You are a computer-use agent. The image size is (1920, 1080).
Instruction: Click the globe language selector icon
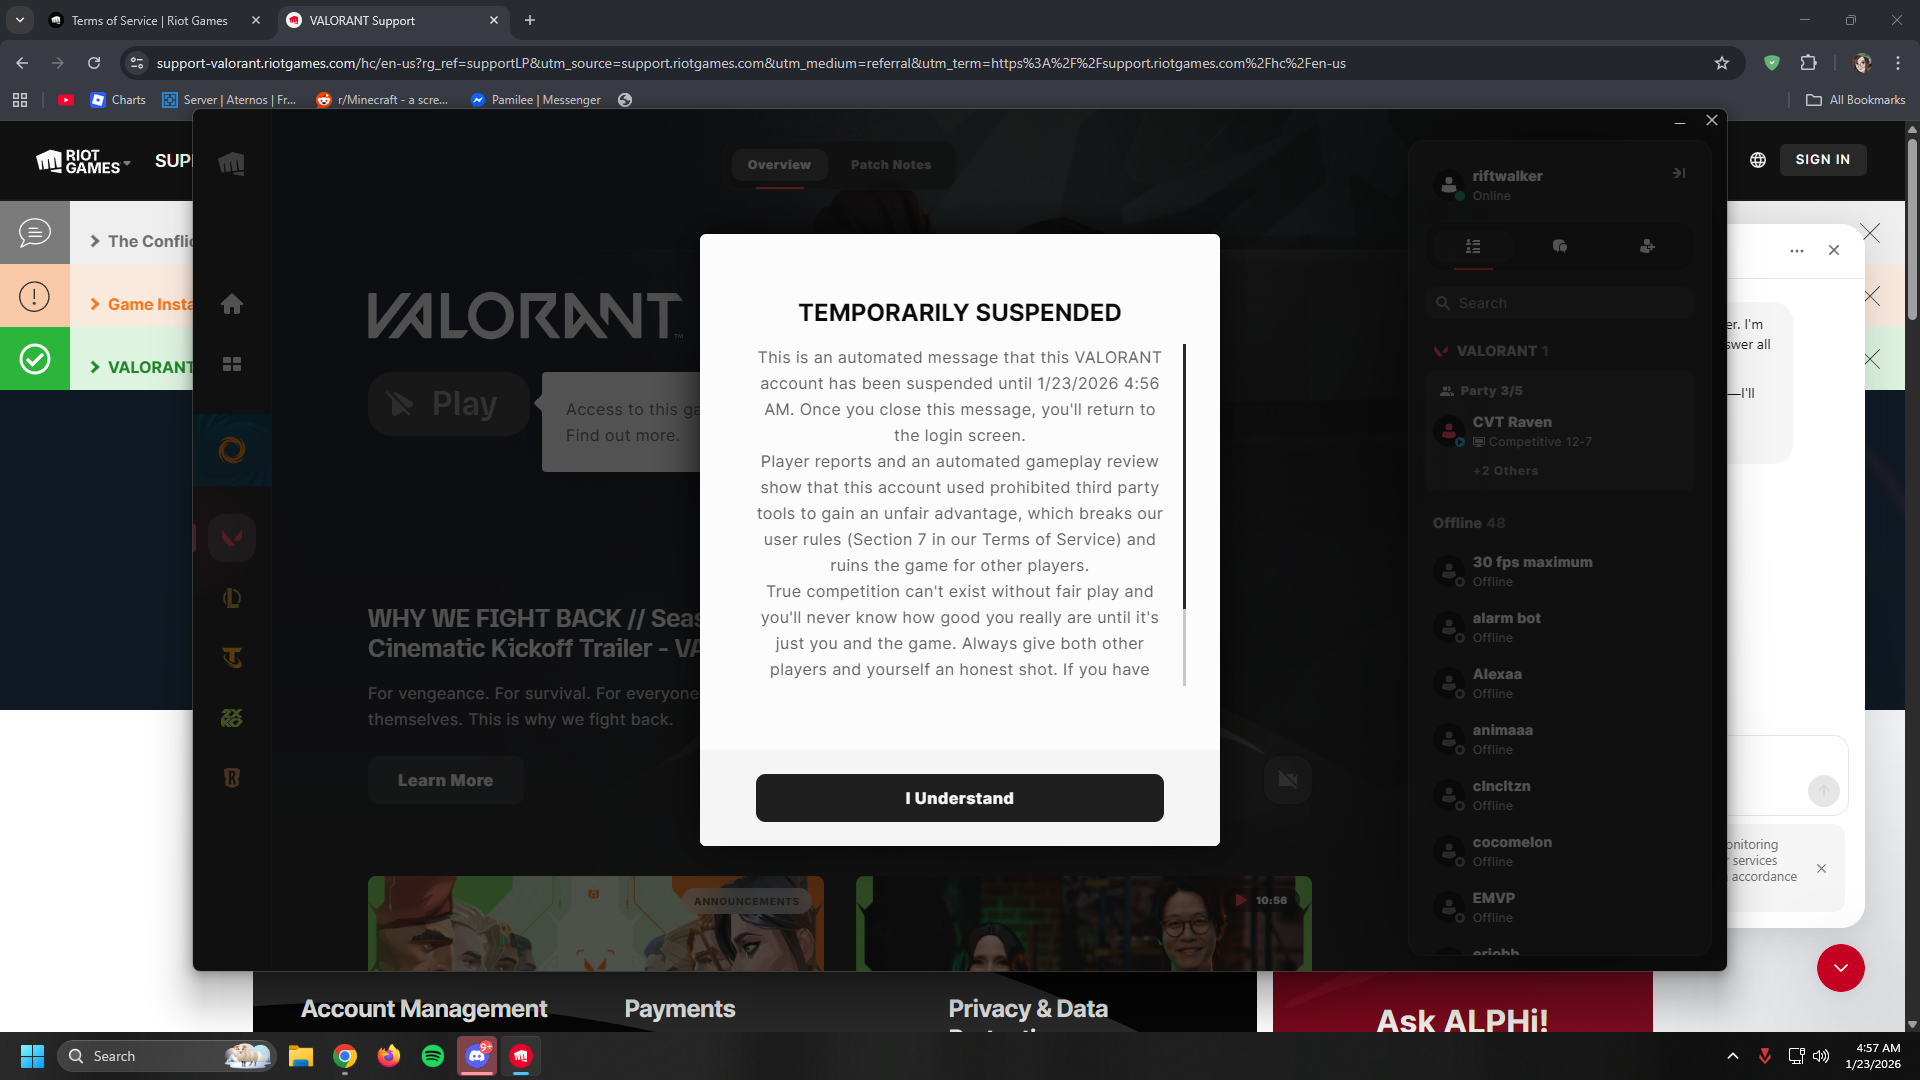1758,160
